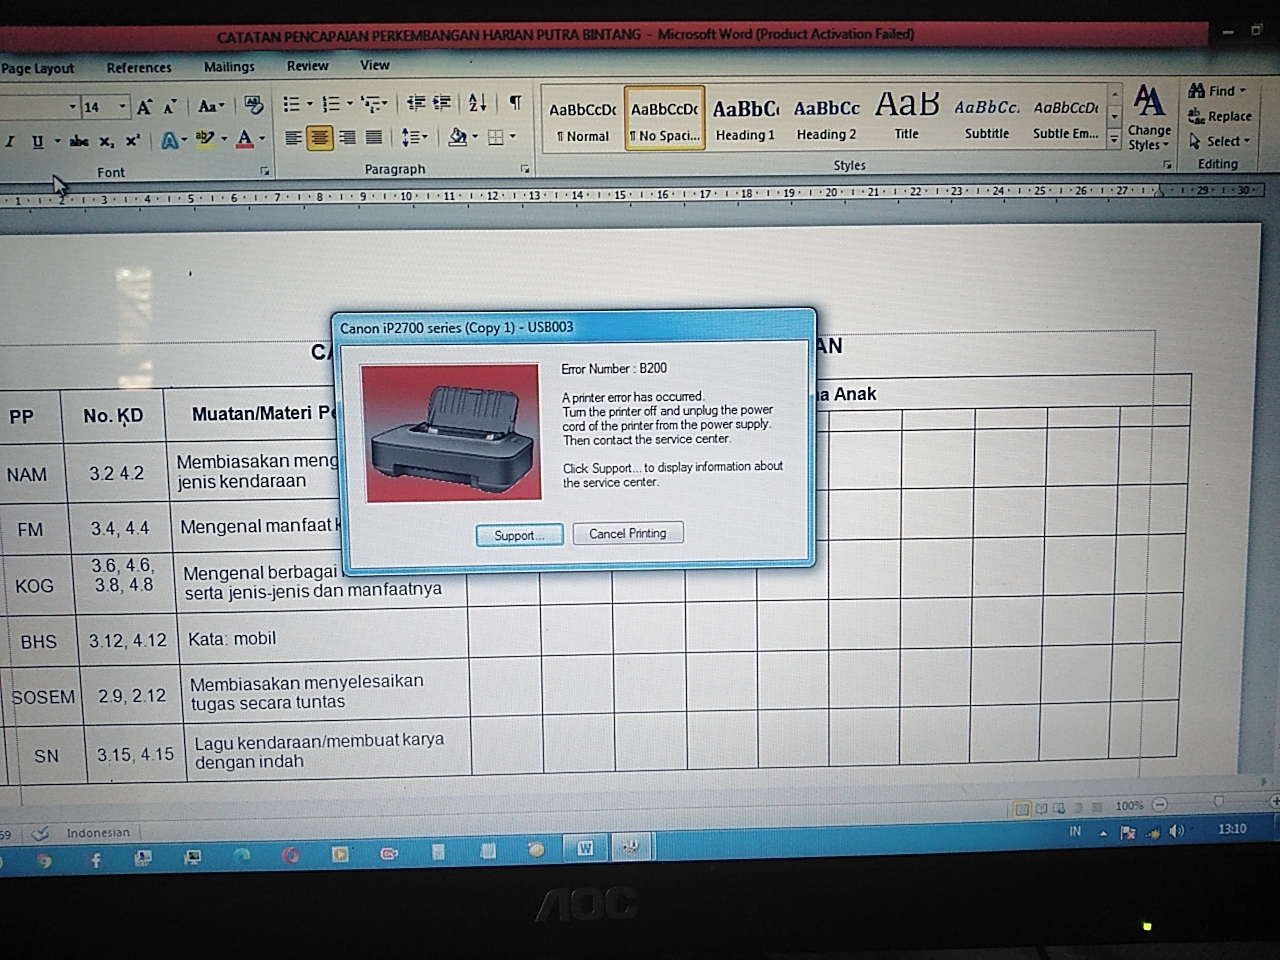The image size is (1280, 960).
Task: Click the Sort icon
Action: [x=477, y=101]
